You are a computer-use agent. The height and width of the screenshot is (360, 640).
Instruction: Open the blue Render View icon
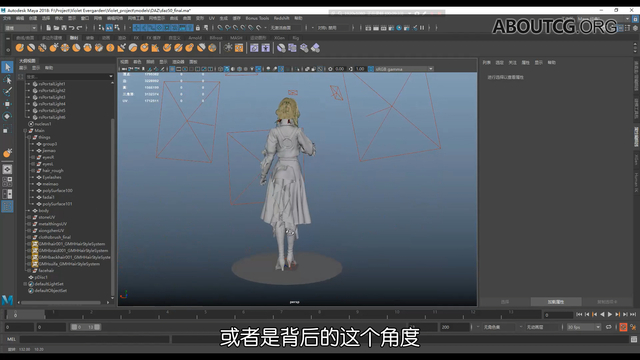tap(399, 28)
